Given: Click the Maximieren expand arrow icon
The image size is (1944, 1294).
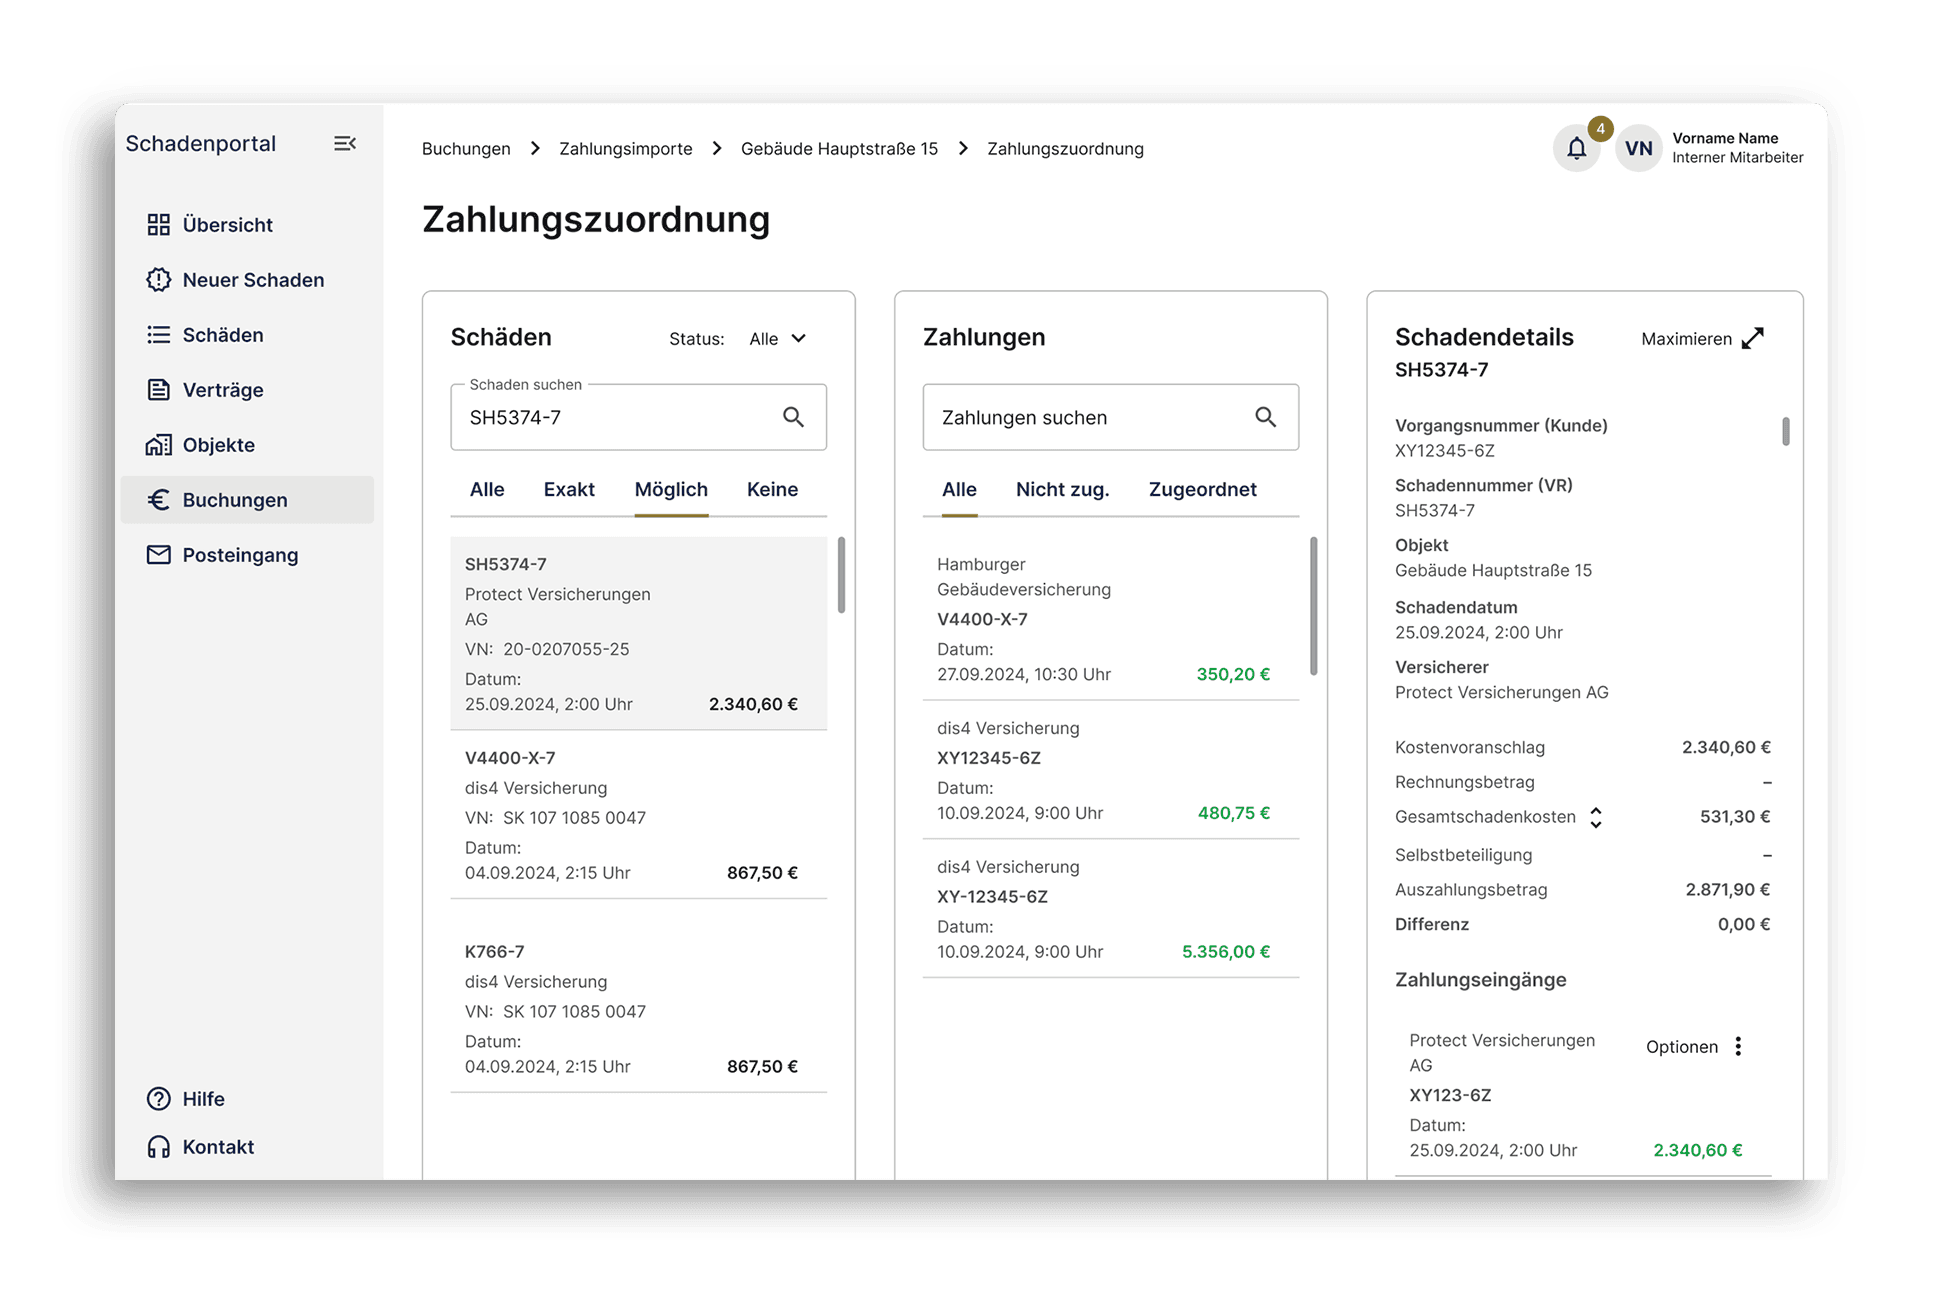Looking at the screenshot, I should point(1753,339).
